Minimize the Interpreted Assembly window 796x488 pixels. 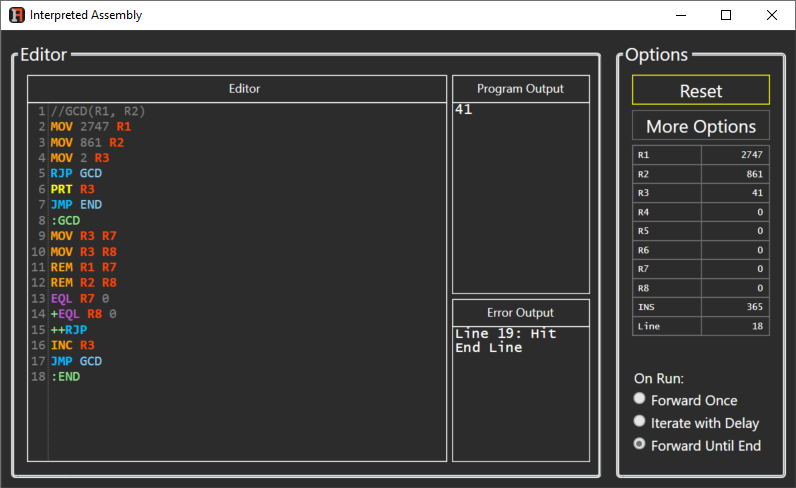point(681,15)
